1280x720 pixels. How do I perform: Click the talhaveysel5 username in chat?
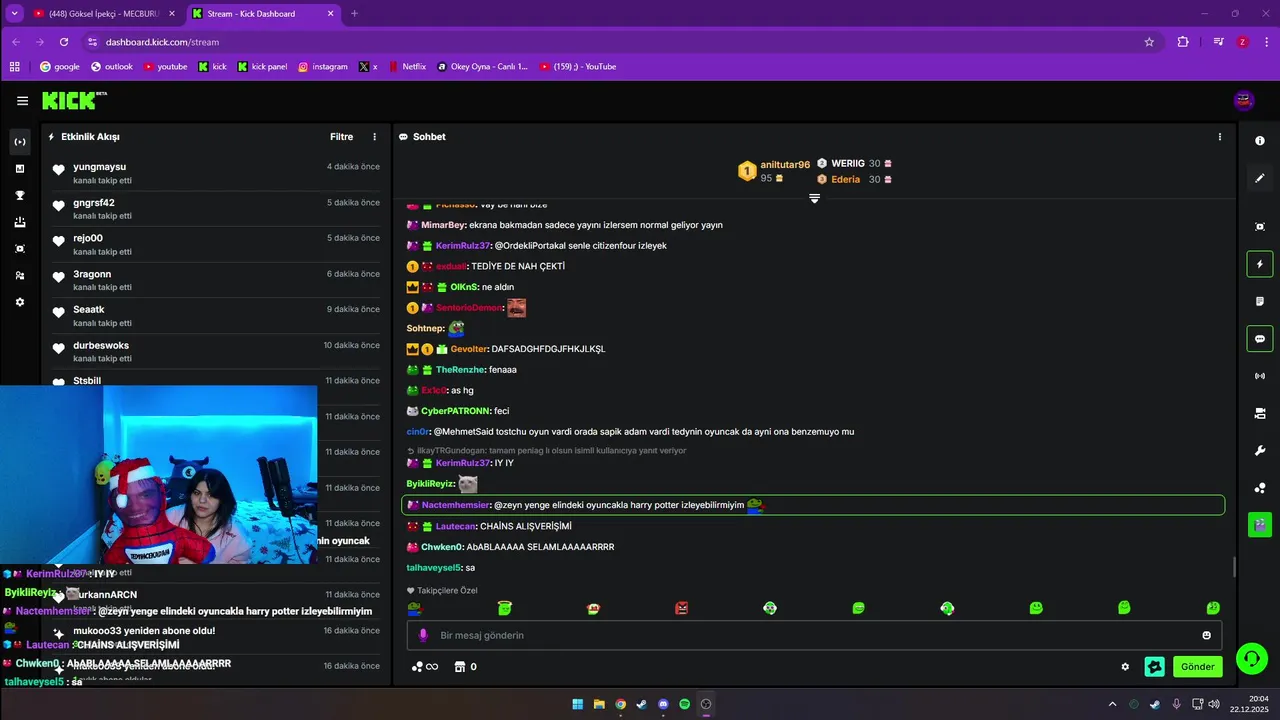click(x=433, y=567)
